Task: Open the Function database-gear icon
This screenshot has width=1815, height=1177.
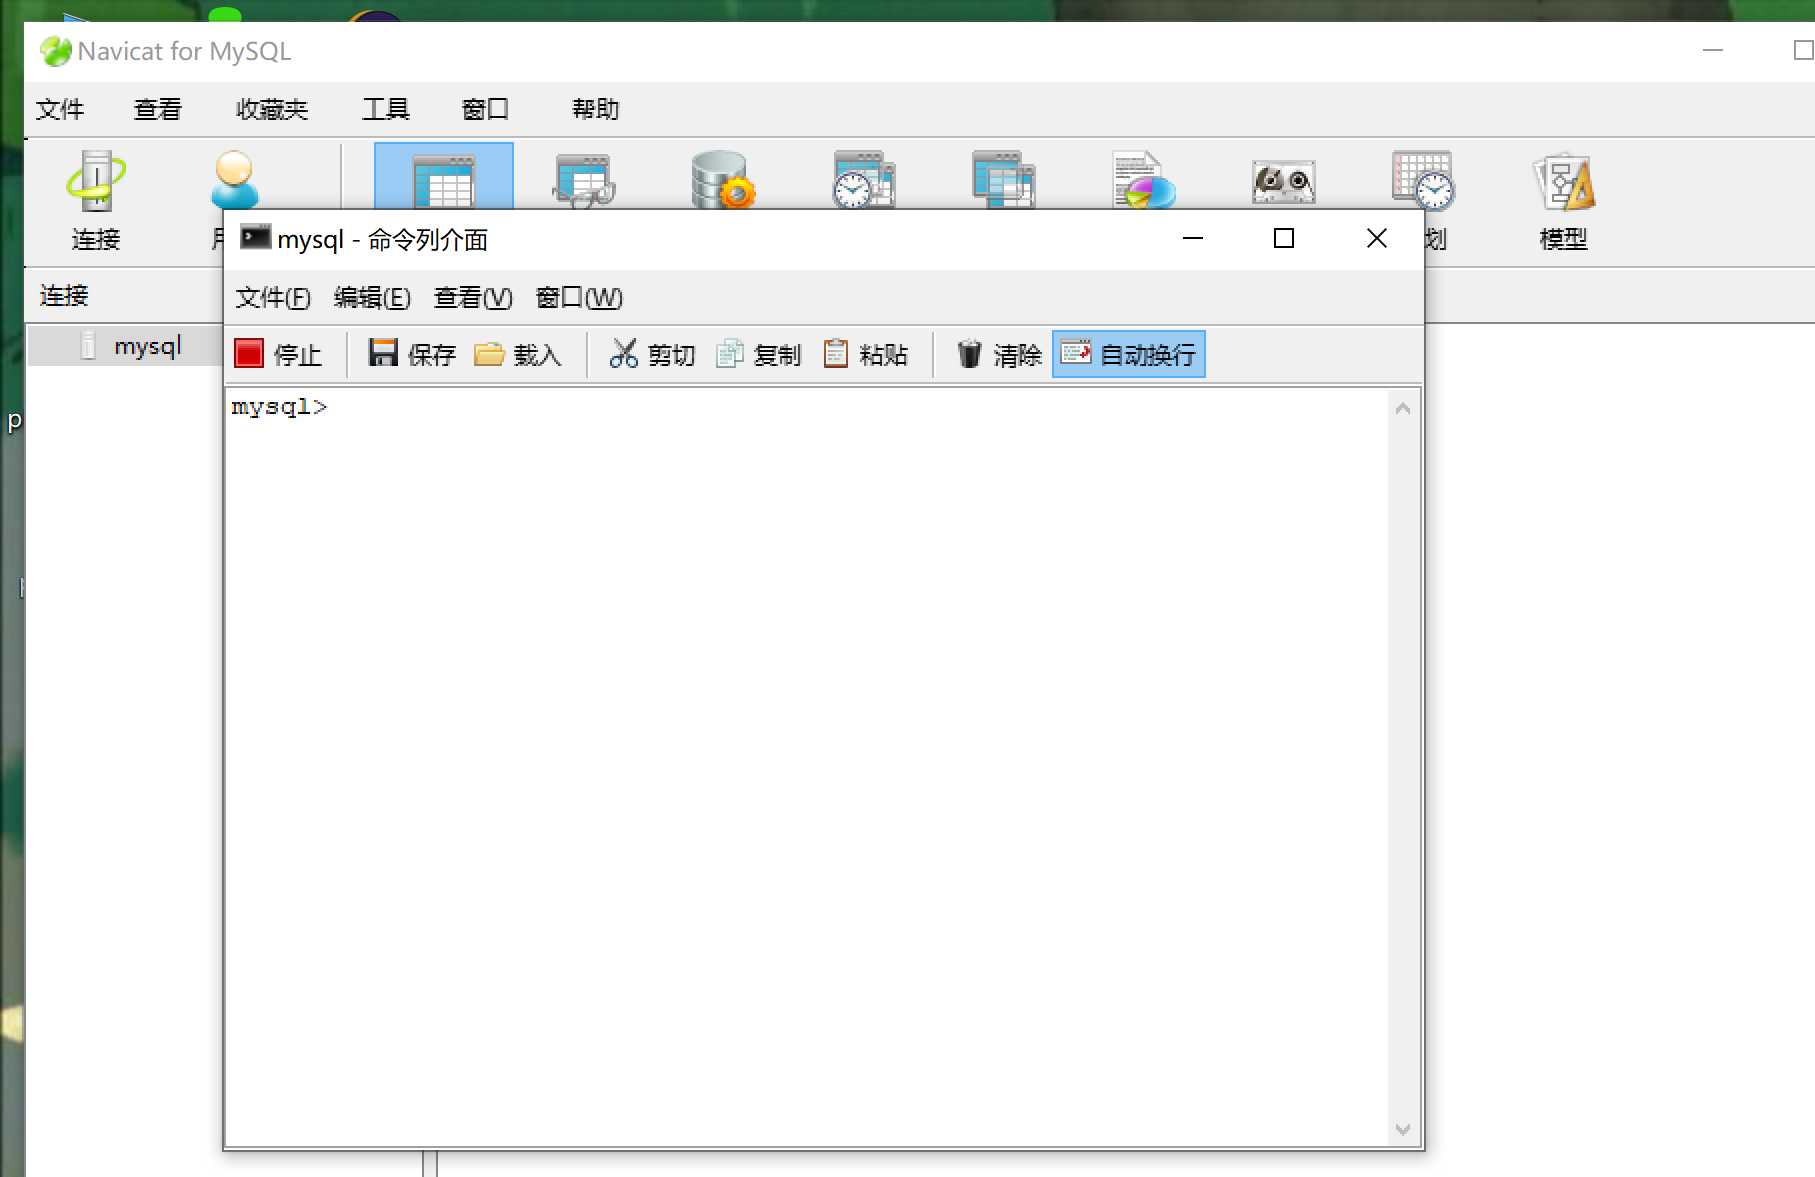Action: point(723,180)
